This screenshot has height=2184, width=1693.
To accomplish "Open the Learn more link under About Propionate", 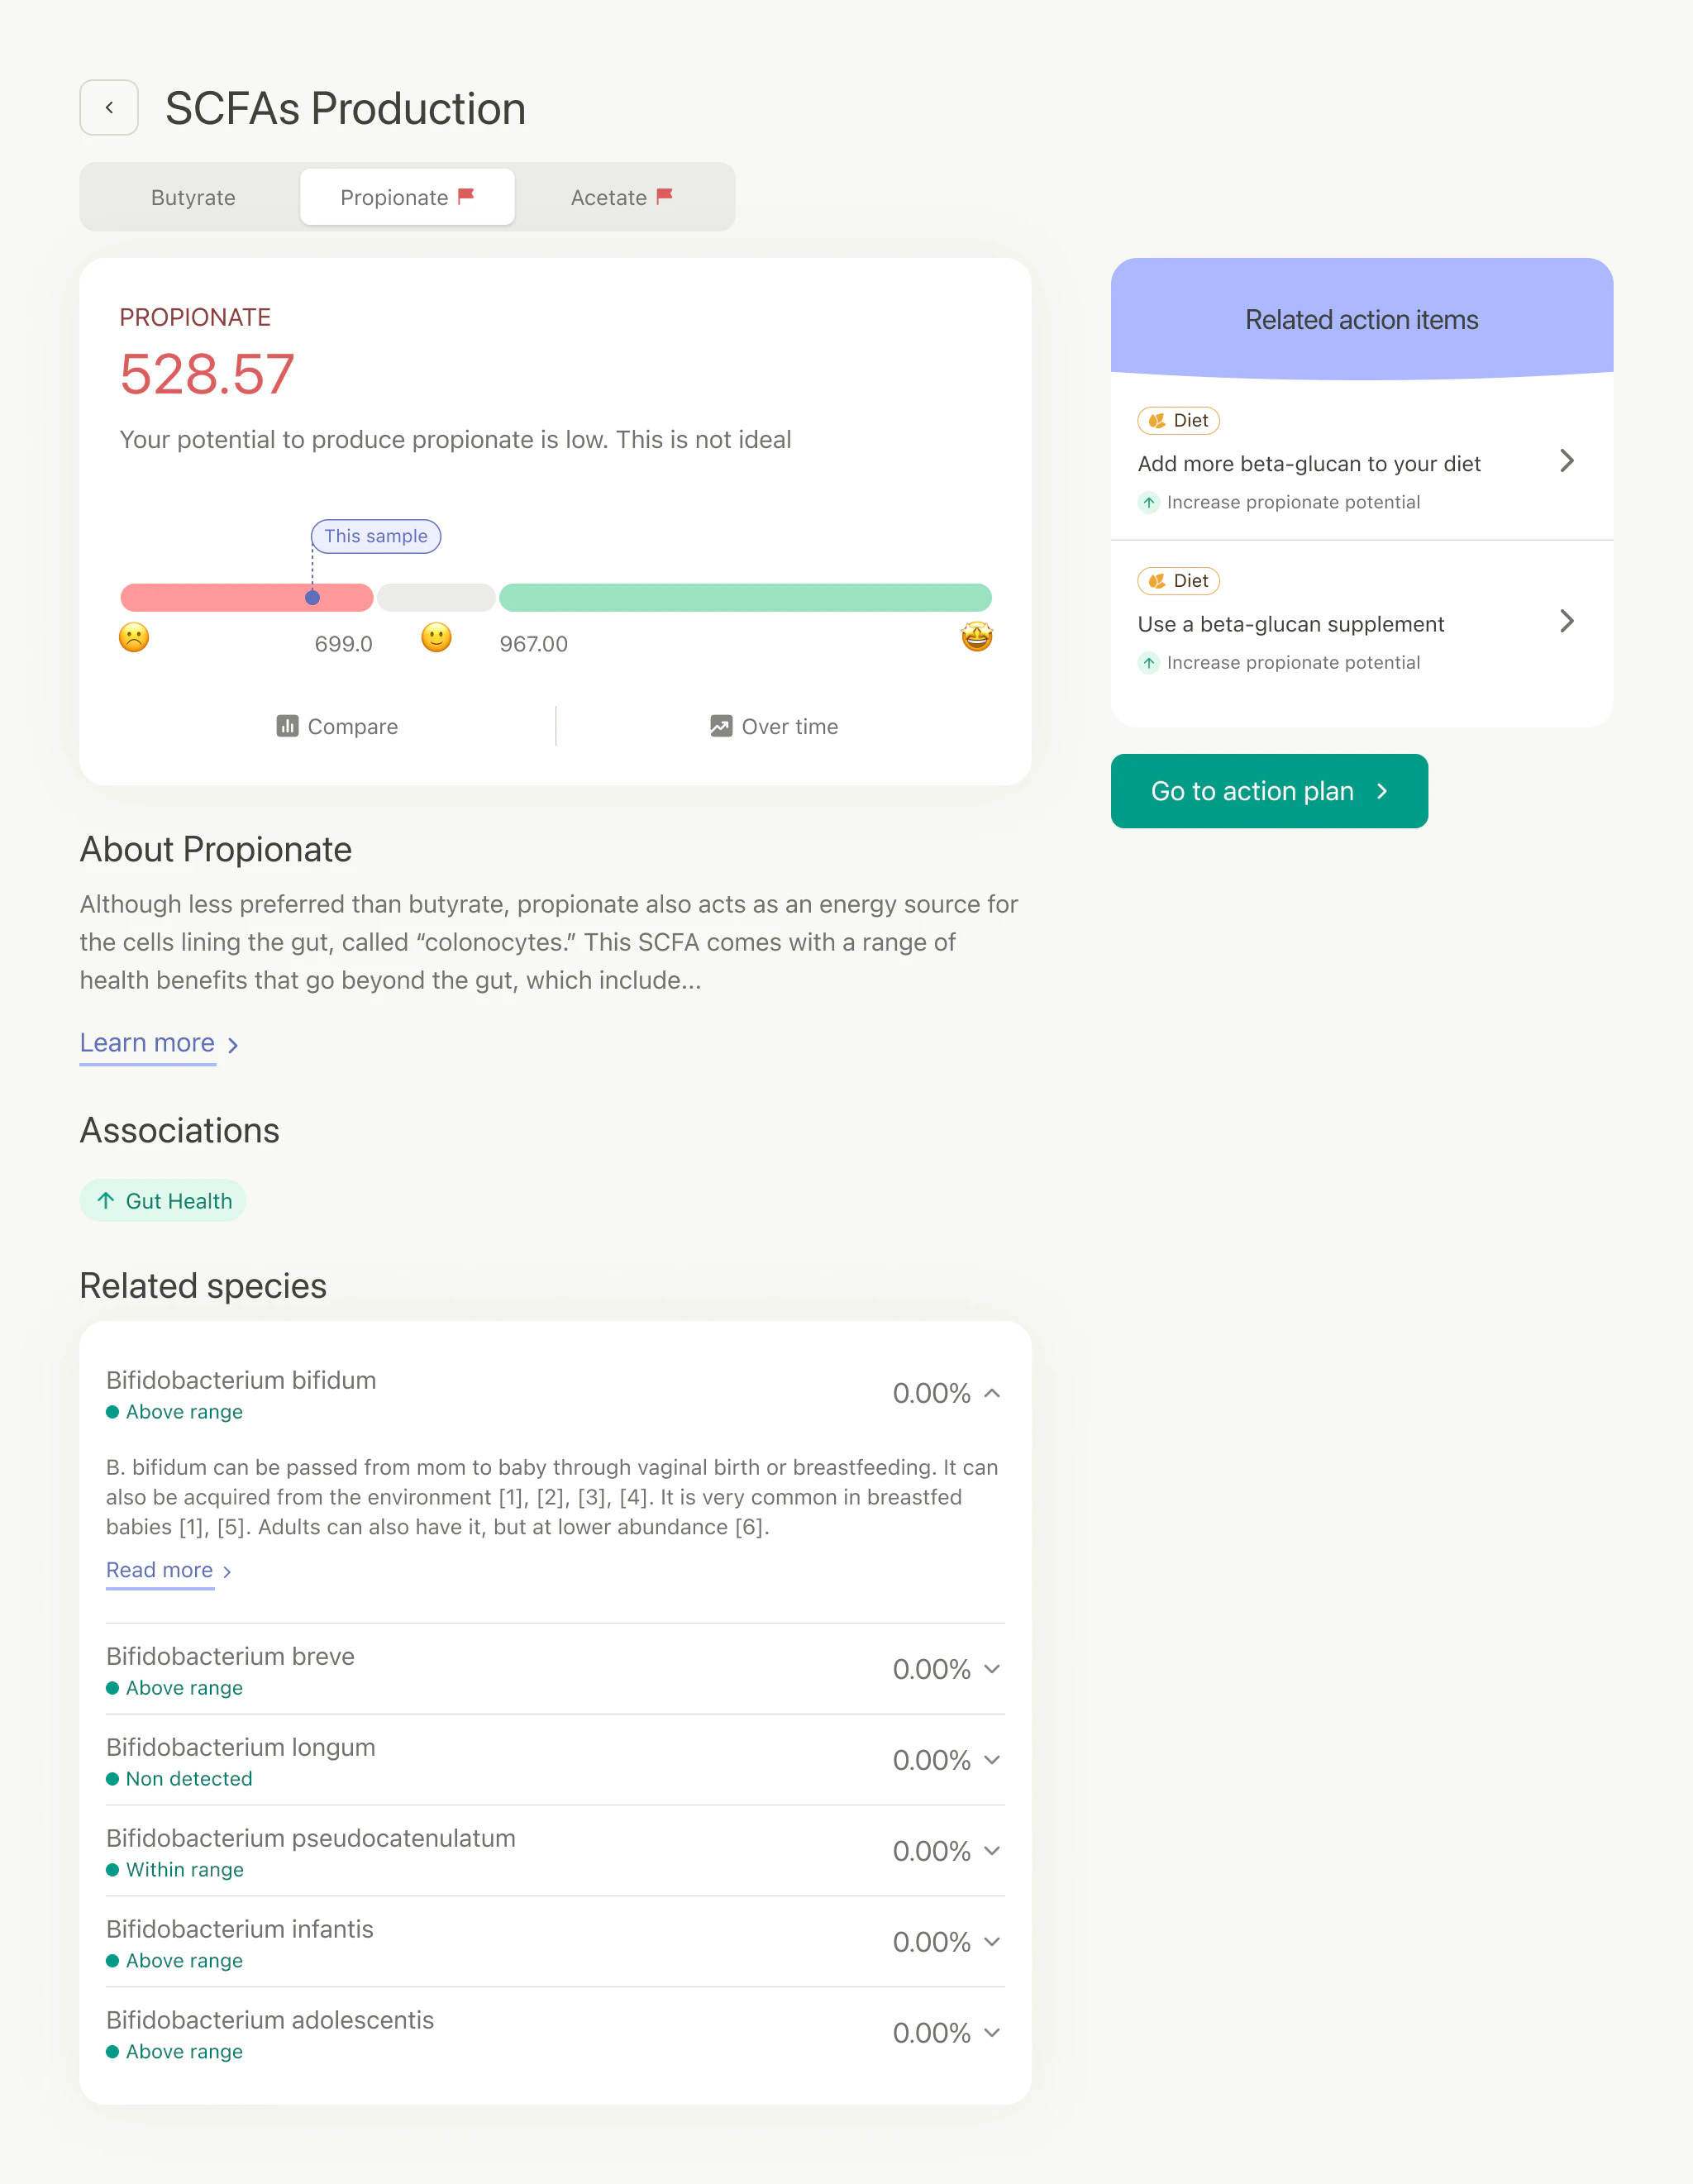I will (x=147, y=1043).
